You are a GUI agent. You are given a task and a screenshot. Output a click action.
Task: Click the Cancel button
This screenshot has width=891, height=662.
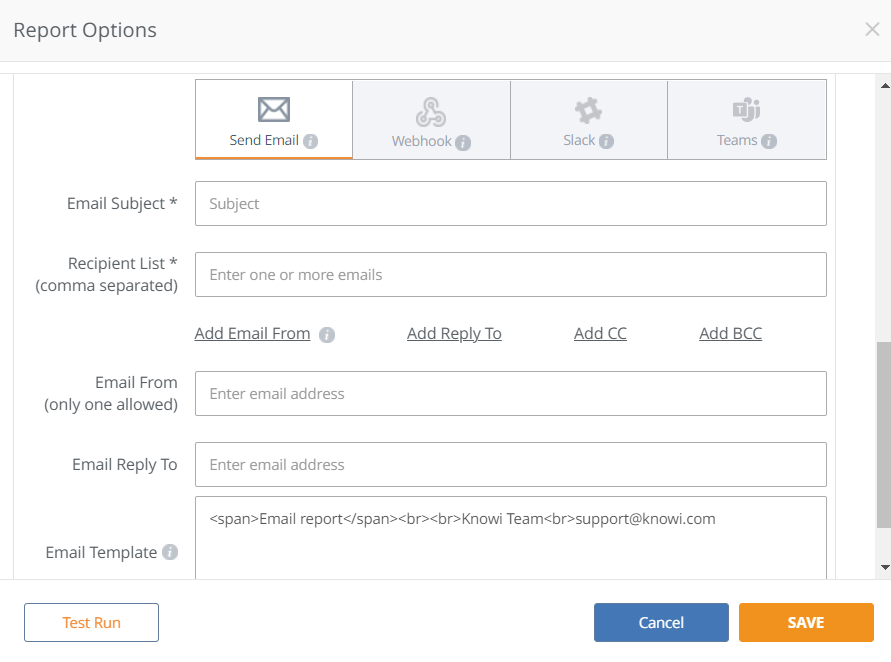click(661, 622)
